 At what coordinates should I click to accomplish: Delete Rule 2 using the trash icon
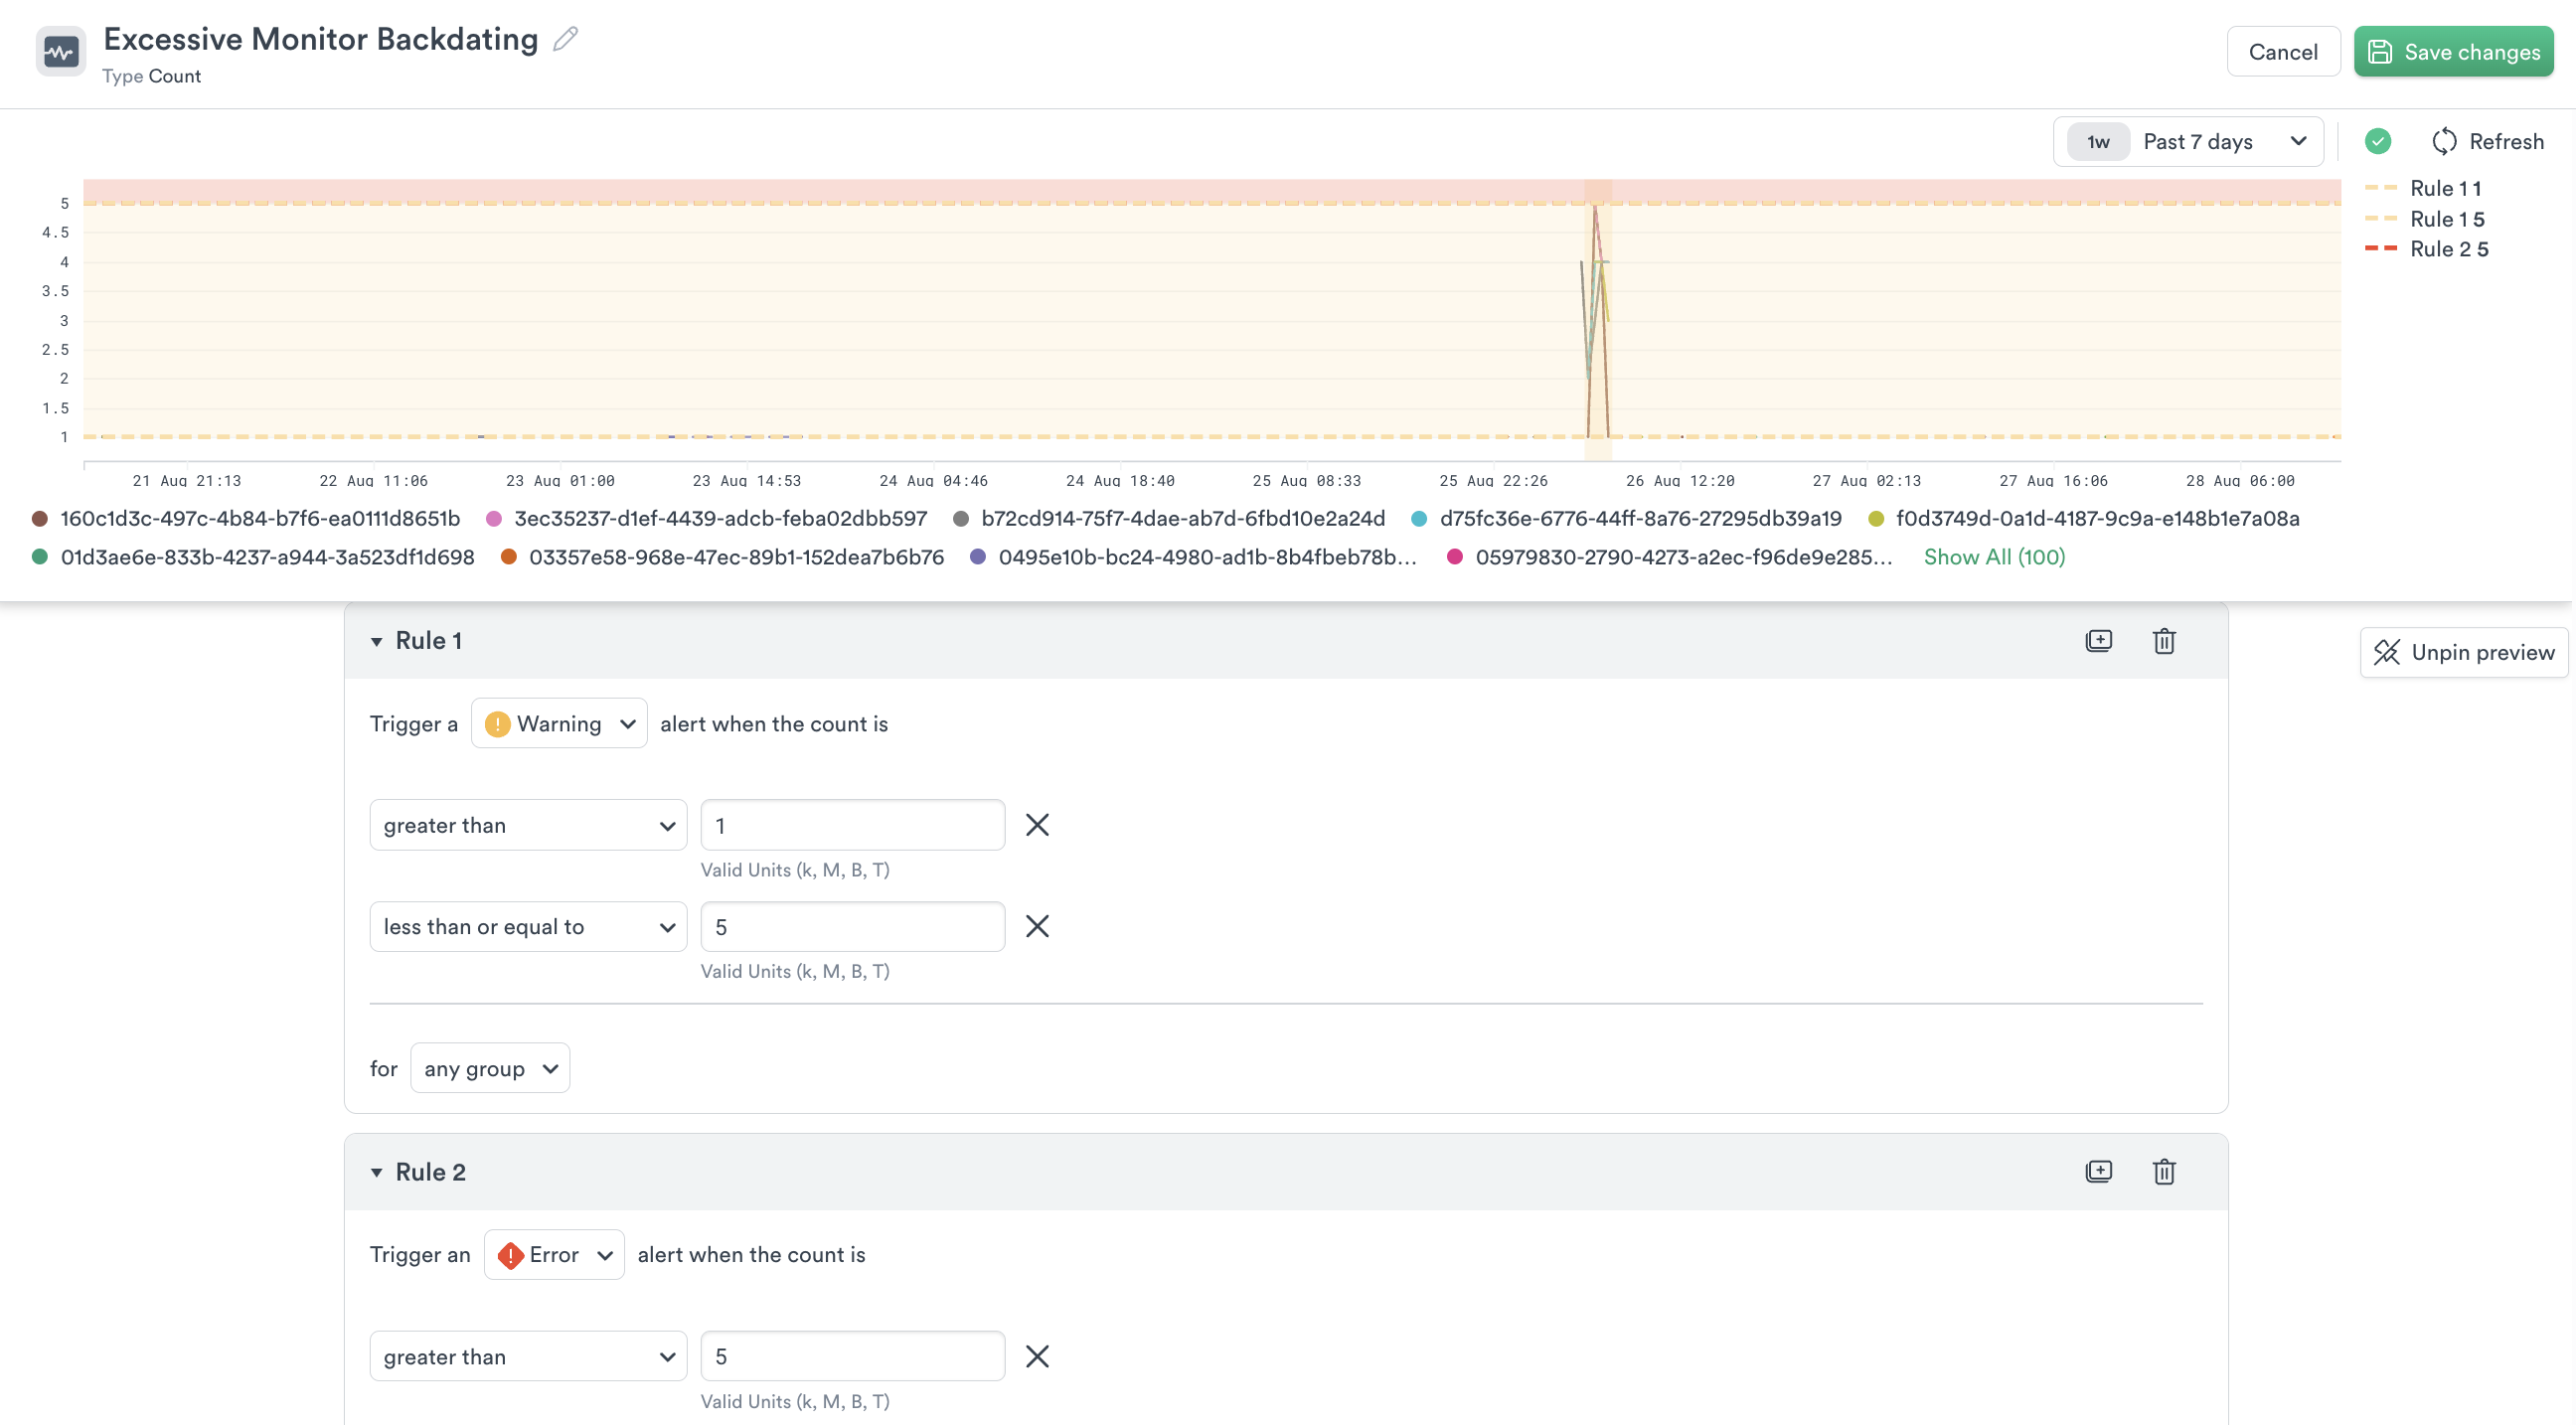coord(2163,1172)
